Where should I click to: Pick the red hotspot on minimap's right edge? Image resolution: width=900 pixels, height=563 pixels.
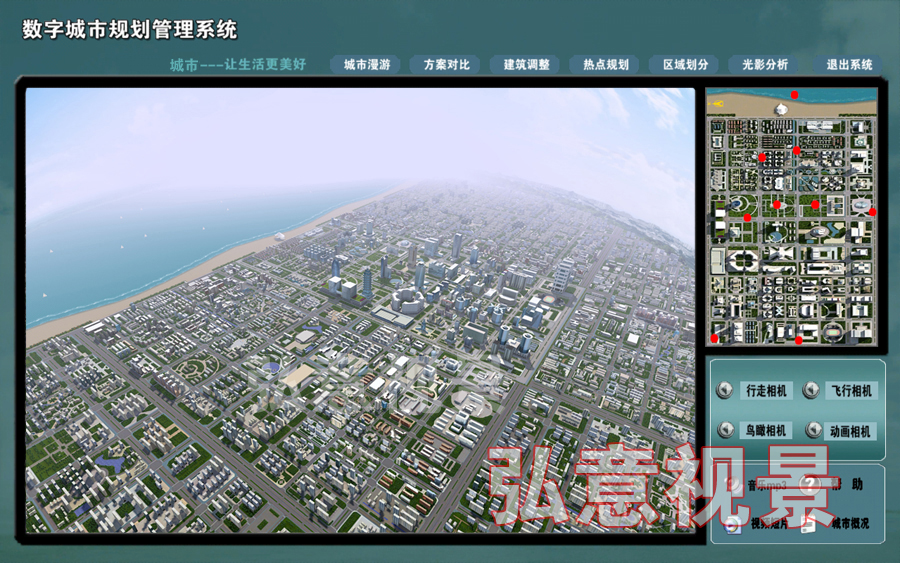coord(873,211)
